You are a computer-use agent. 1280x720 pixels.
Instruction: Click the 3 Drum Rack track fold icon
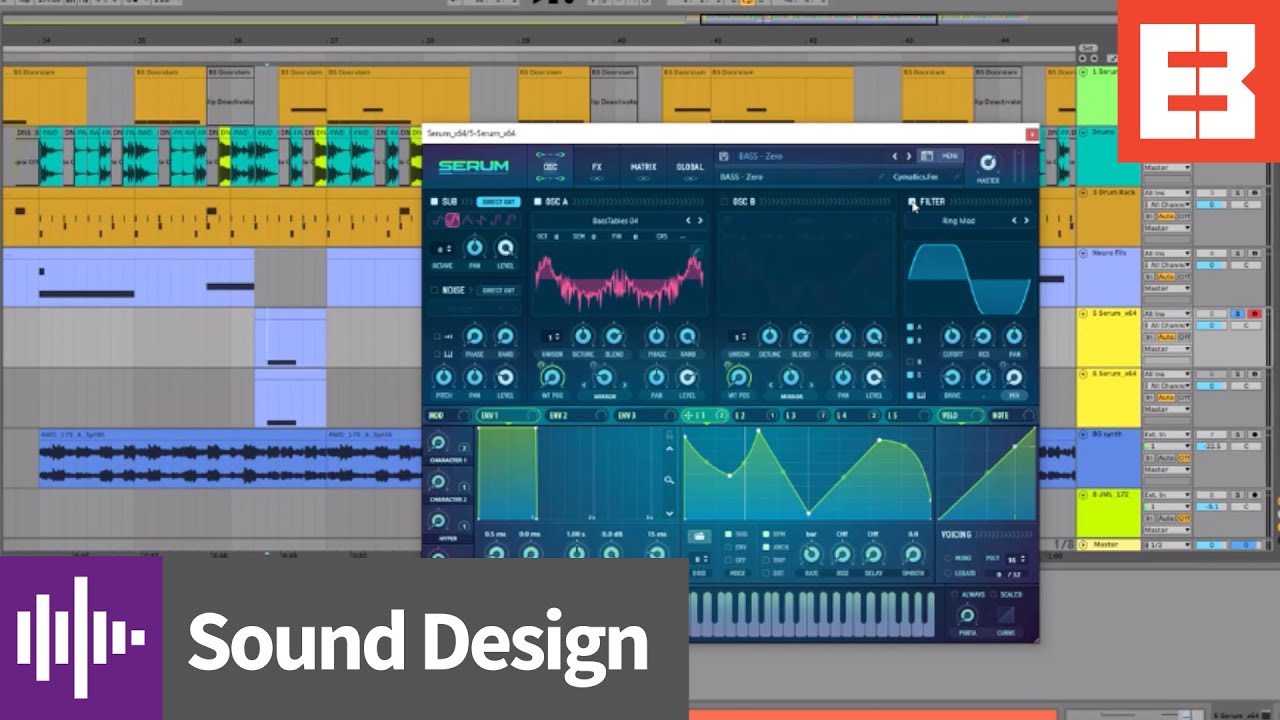pyautogui.click(x=1084, y=193)
